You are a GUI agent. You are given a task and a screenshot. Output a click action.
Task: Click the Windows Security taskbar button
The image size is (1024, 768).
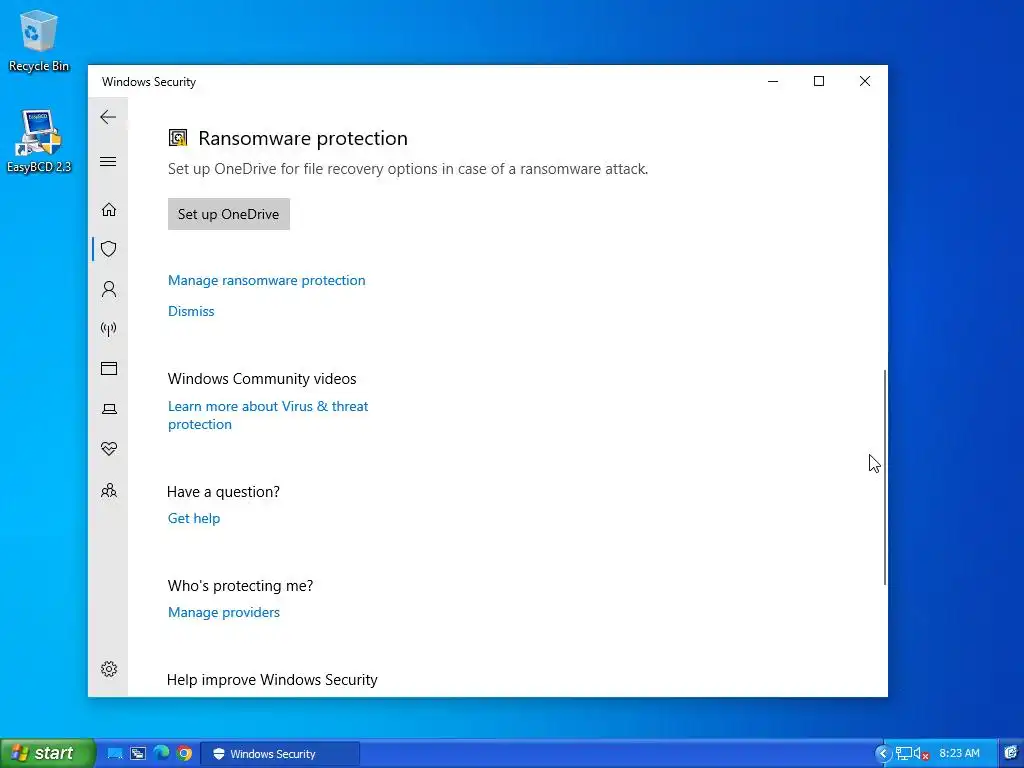click(280, 754)
